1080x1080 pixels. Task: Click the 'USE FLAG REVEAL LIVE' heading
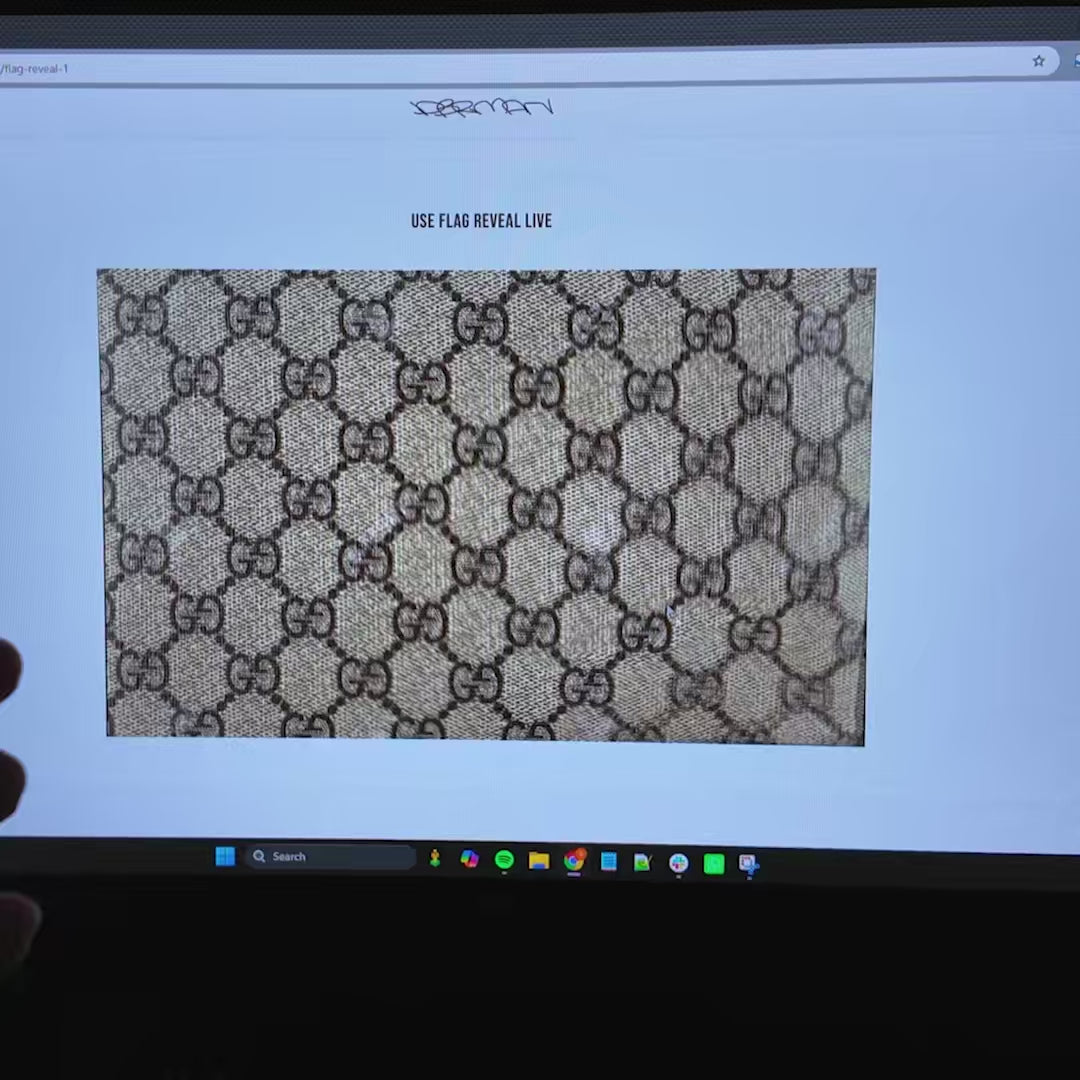(x=481, y=221)
